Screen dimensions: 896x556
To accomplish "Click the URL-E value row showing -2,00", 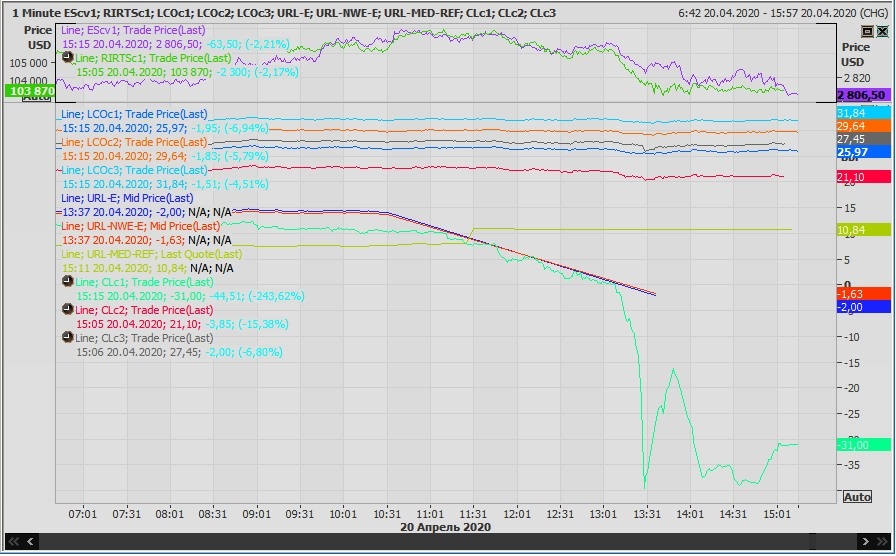I will coord(147,213).
